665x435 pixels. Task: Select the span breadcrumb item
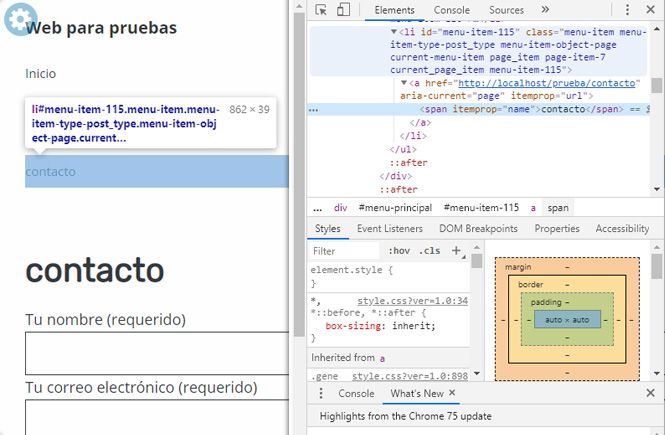558,208
